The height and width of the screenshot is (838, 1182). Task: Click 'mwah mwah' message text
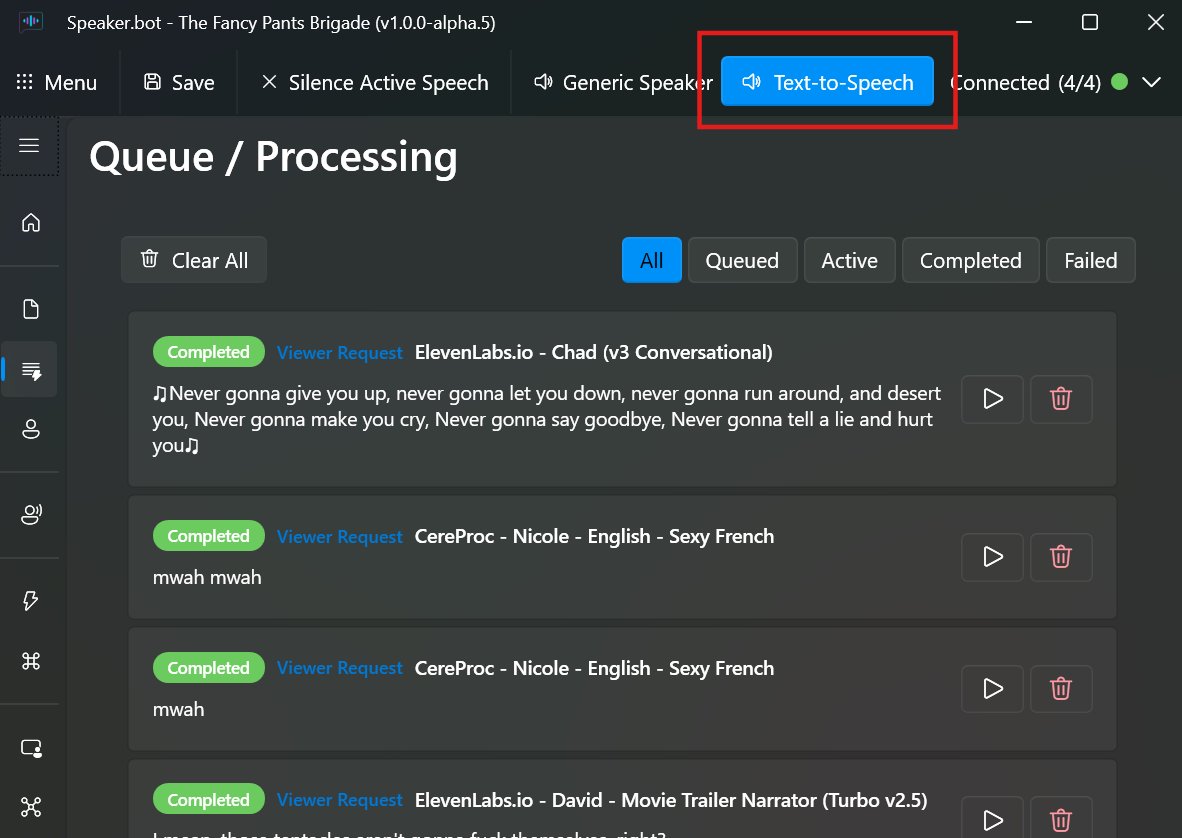click(x=207, y=577)
